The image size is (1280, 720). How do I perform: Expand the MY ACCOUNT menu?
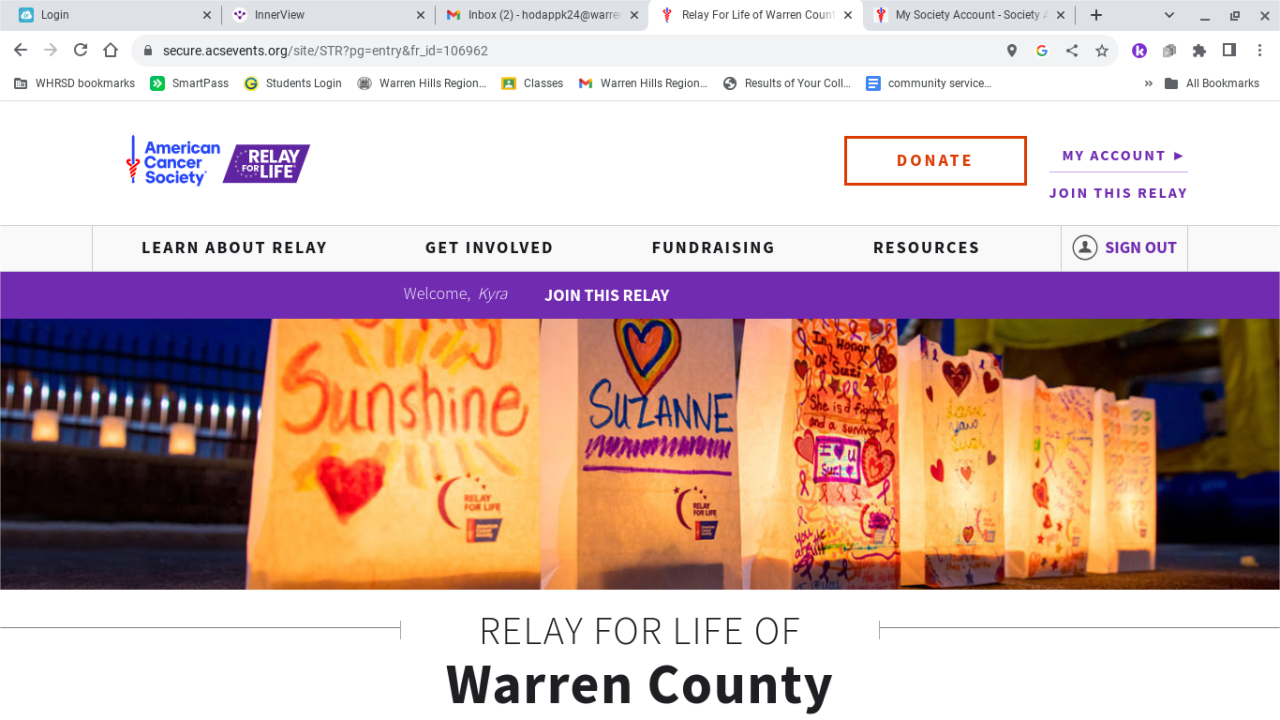point(1123,156)
